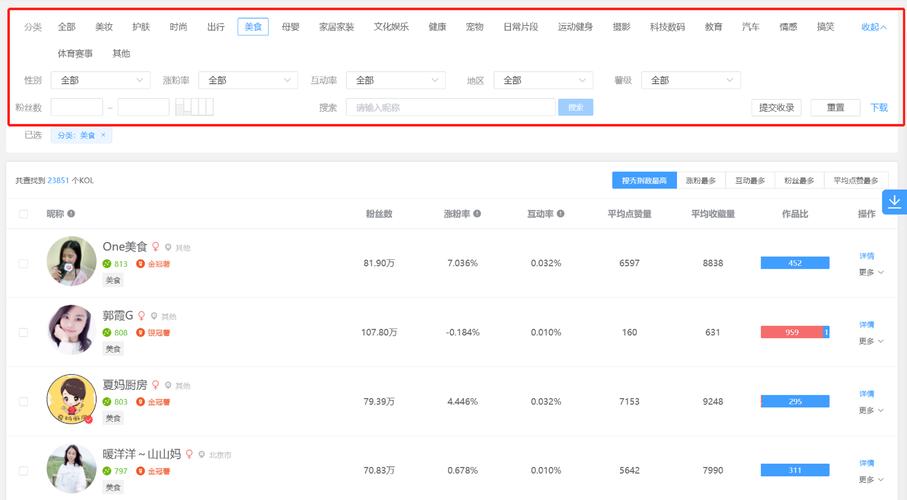Click the 请输入昵称 search field

[x=451, y=107]
